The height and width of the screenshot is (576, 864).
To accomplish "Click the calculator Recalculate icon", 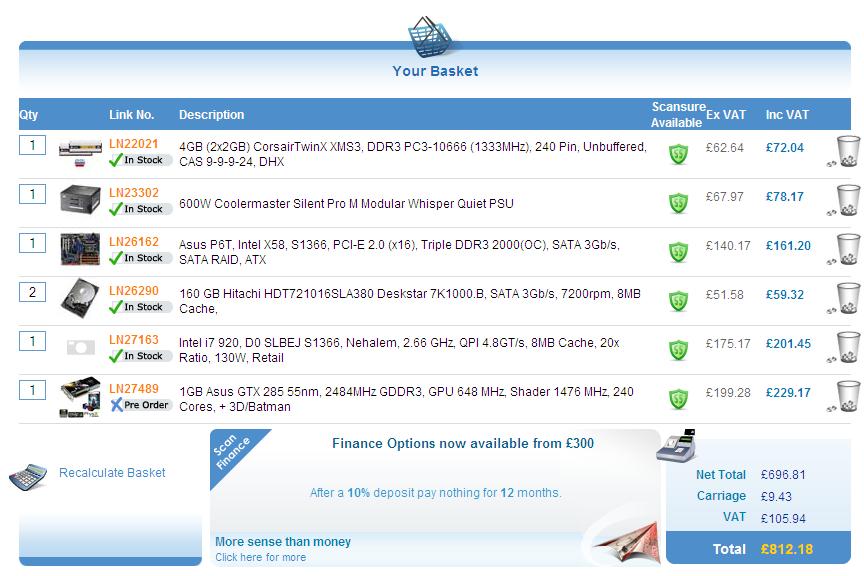I will pos(28,476).
